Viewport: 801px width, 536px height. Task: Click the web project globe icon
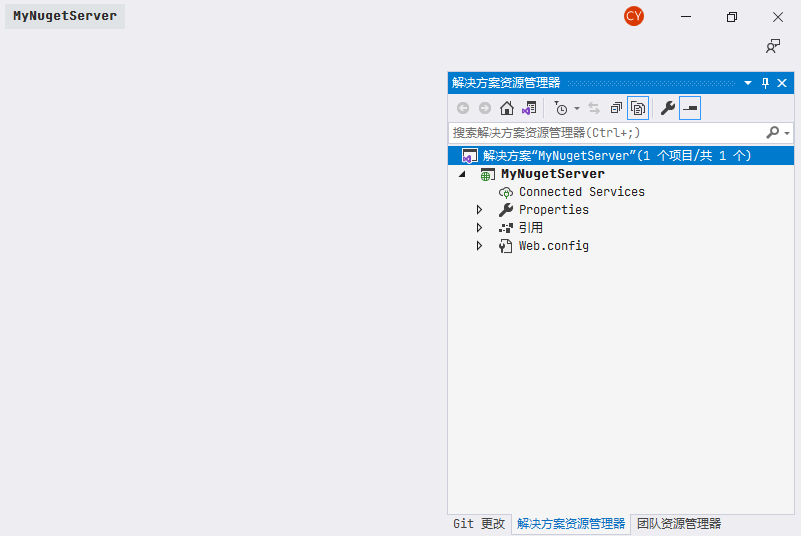[x=487, y=174]
